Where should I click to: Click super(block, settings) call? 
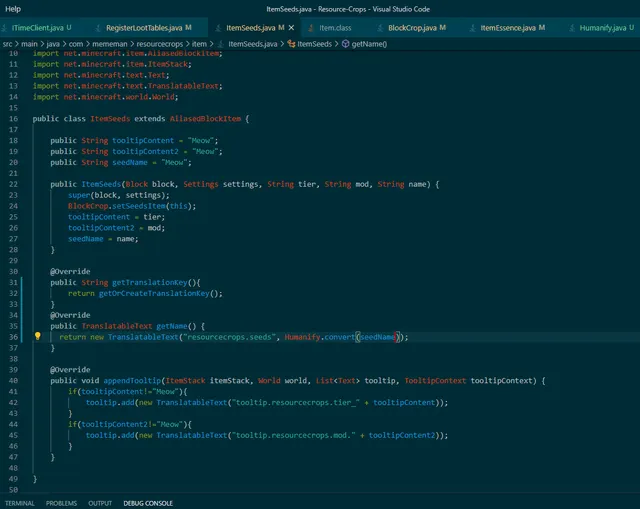tap(118, 195)
